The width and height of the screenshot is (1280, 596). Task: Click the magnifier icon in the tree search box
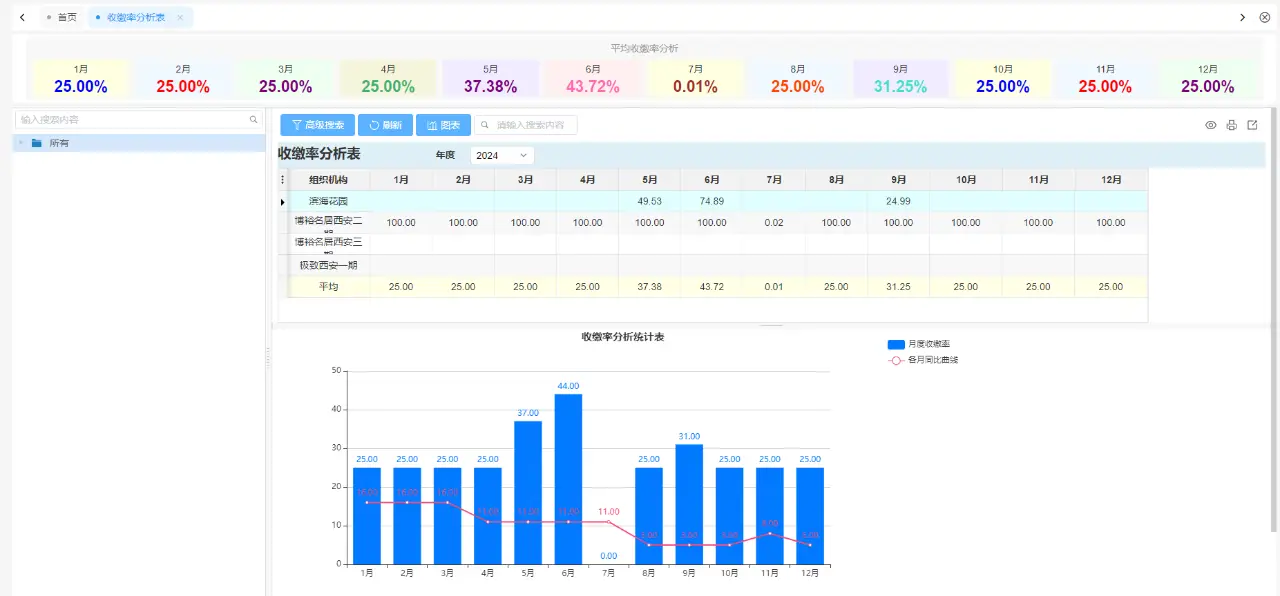[x=253, y=119]
